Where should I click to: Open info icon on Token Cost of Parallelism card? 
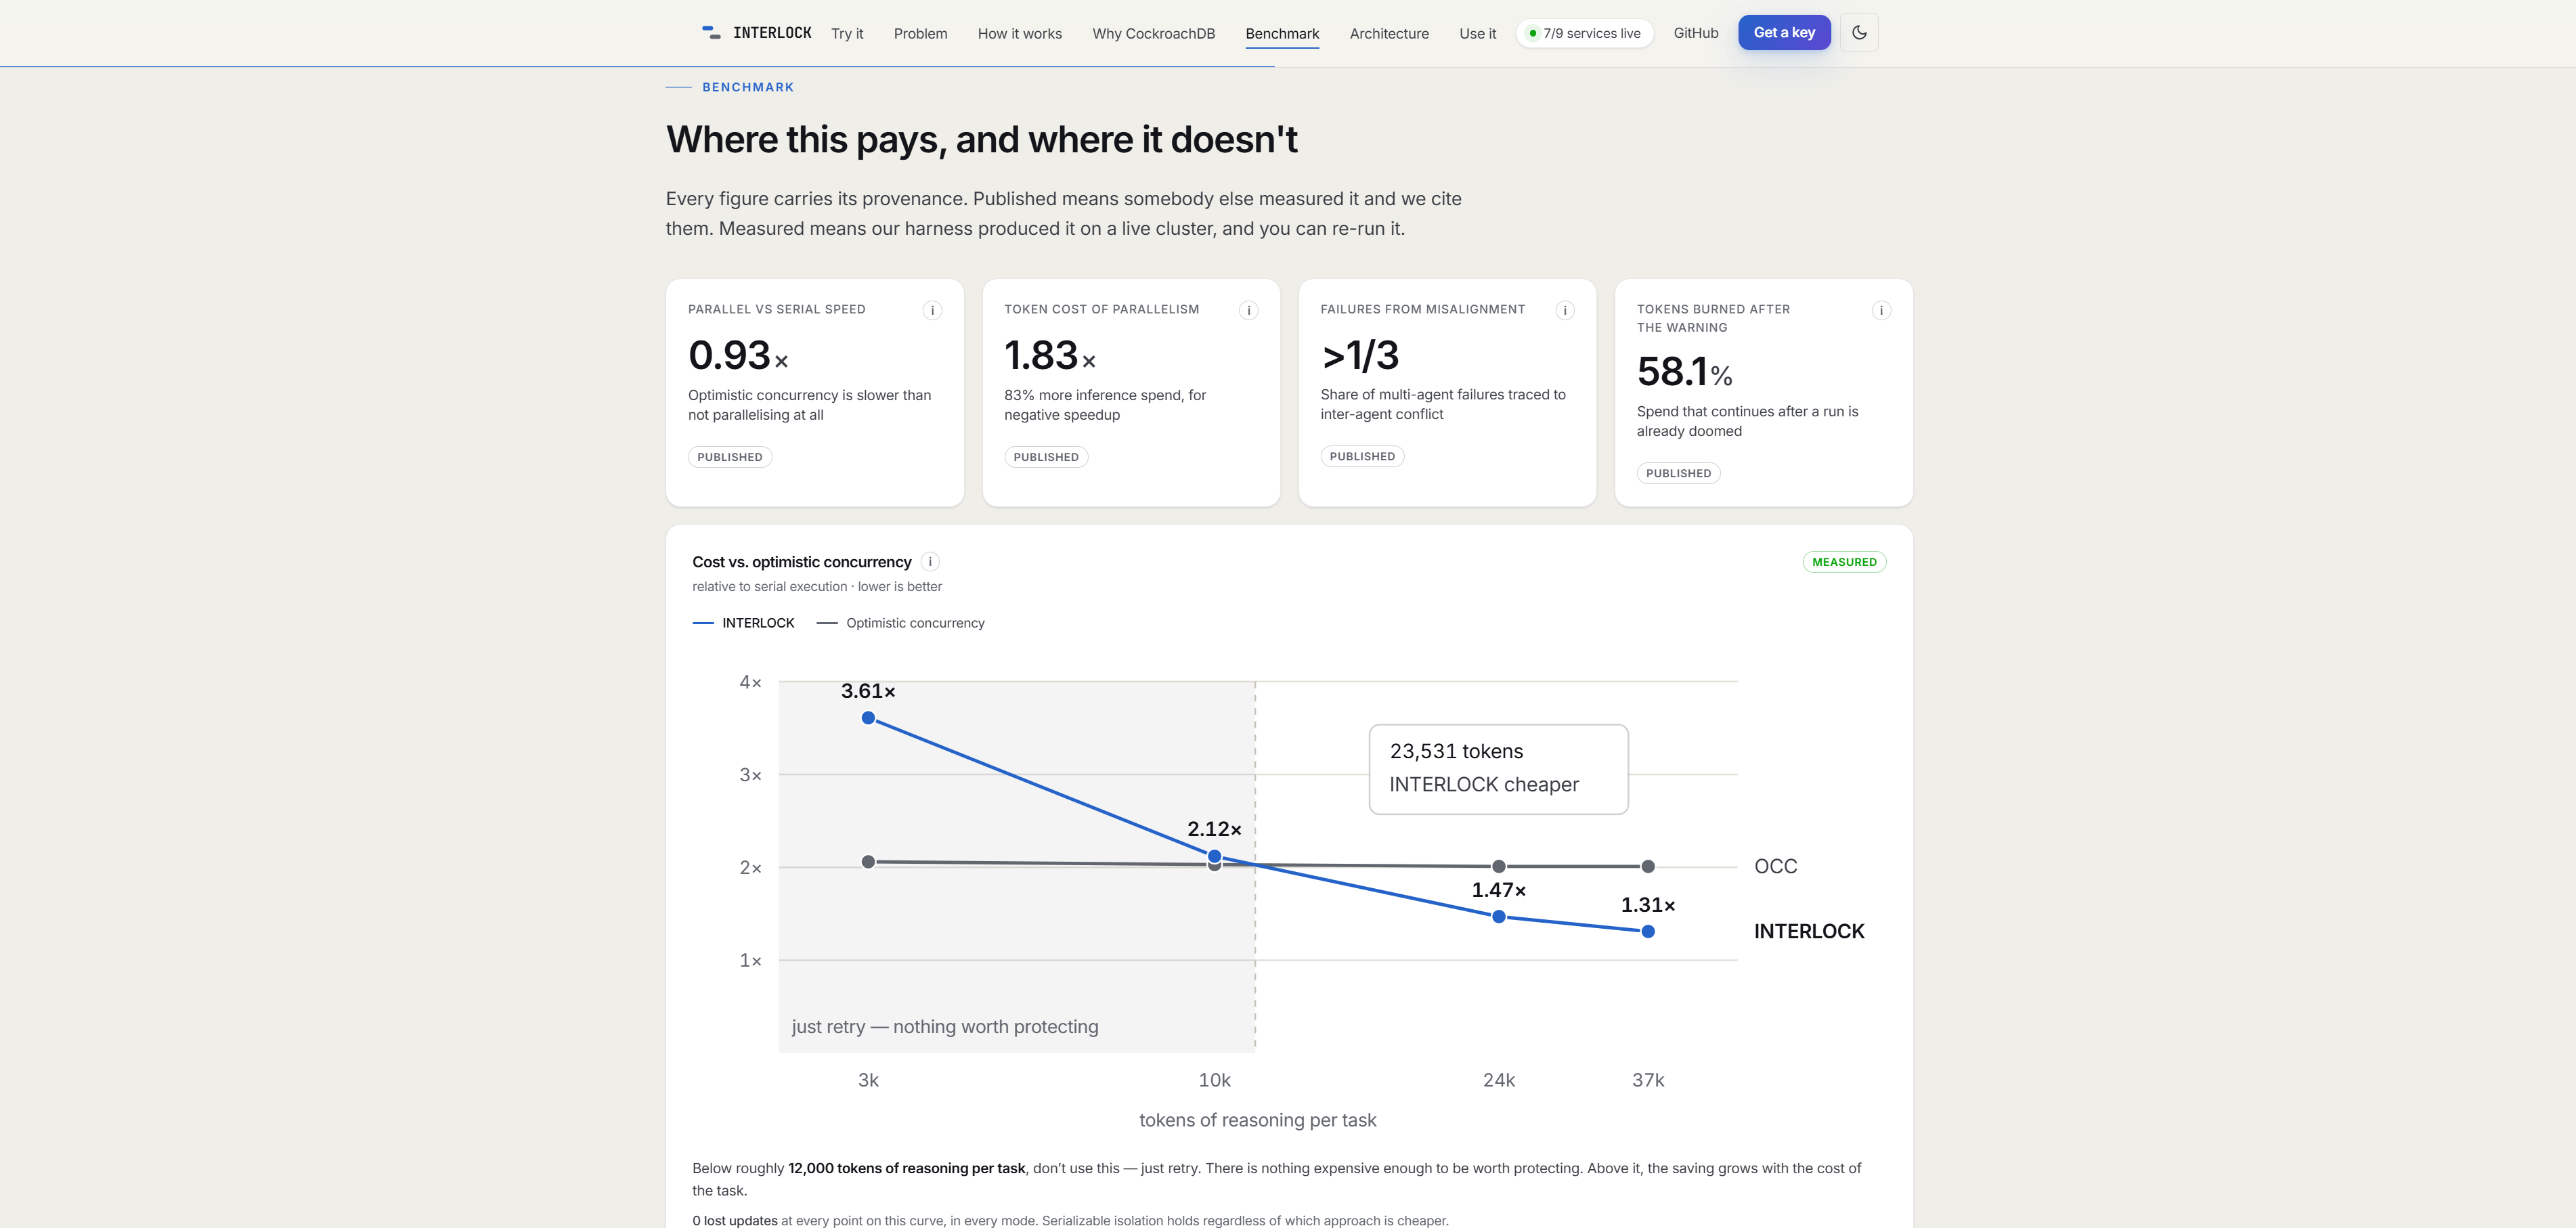click(x=1248, y=310)
